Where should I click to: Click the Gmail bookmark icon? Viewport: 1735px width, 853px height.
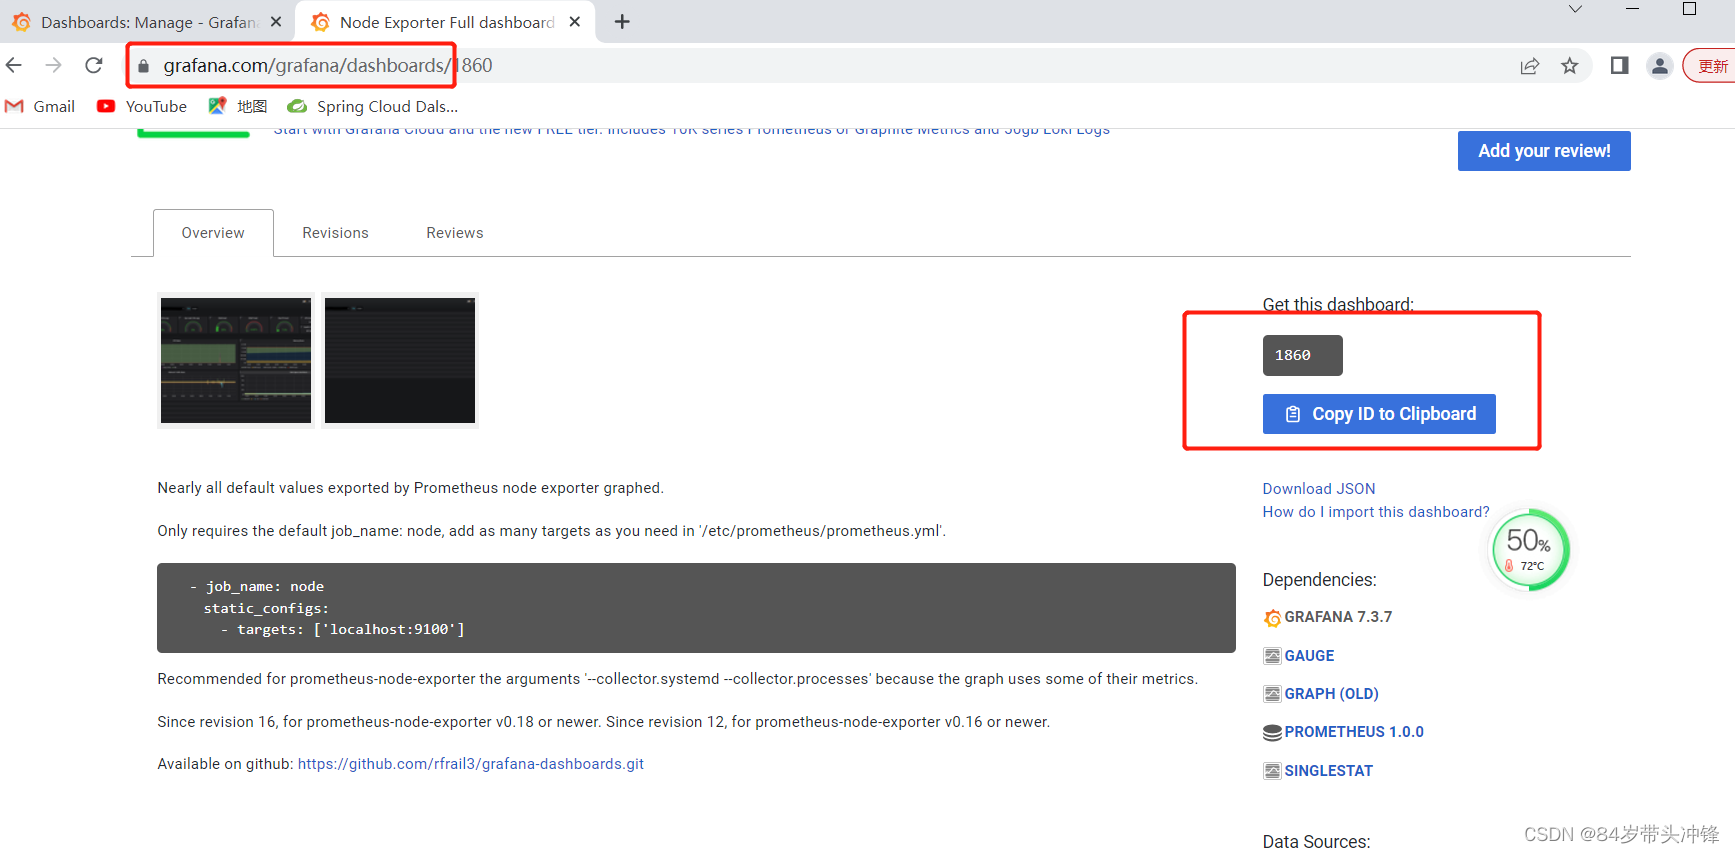pos(14,106)
